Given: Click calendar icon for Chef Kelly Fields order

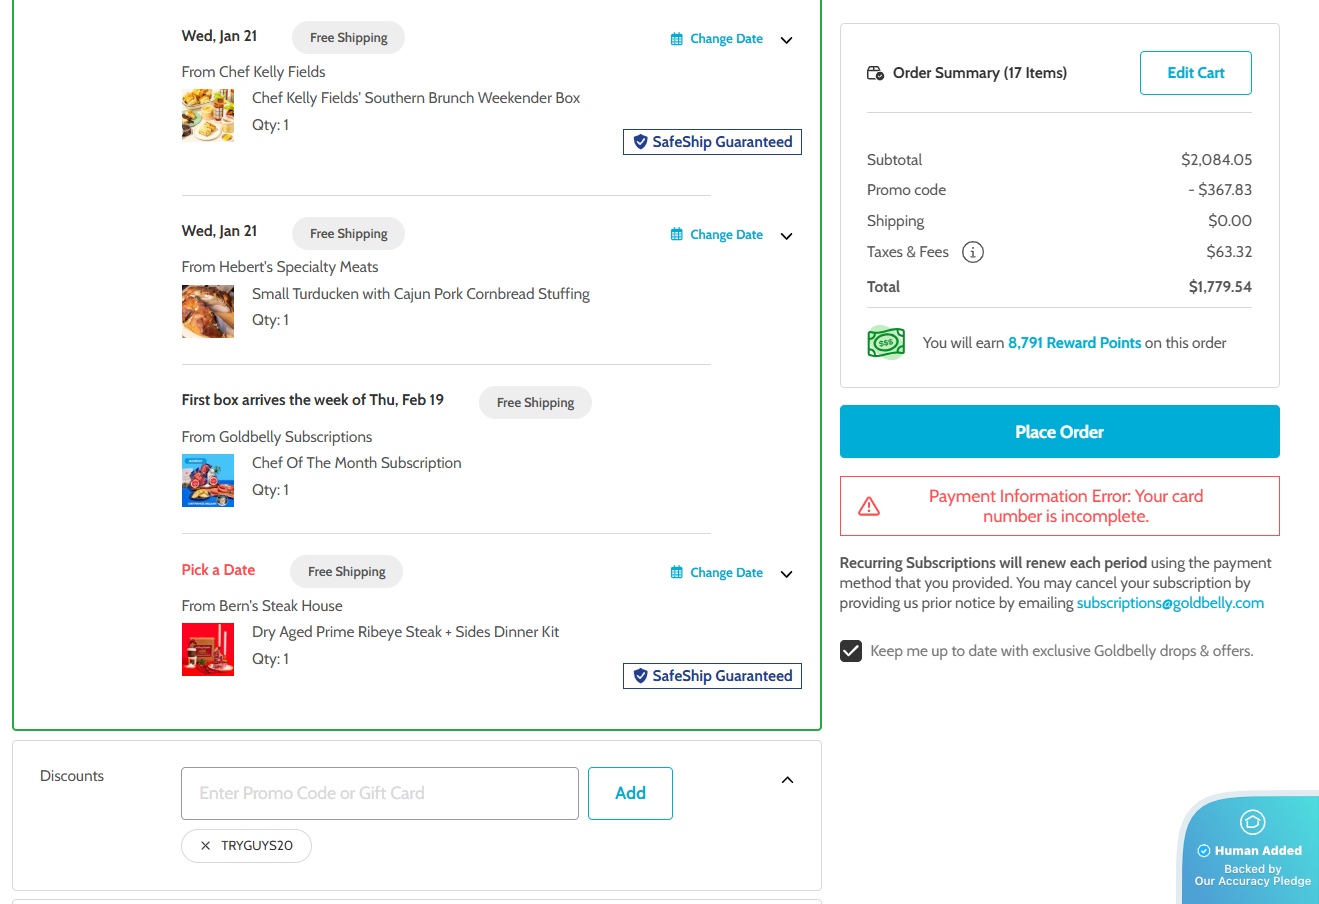Looking at the screenshot, I should coord(677,39).
